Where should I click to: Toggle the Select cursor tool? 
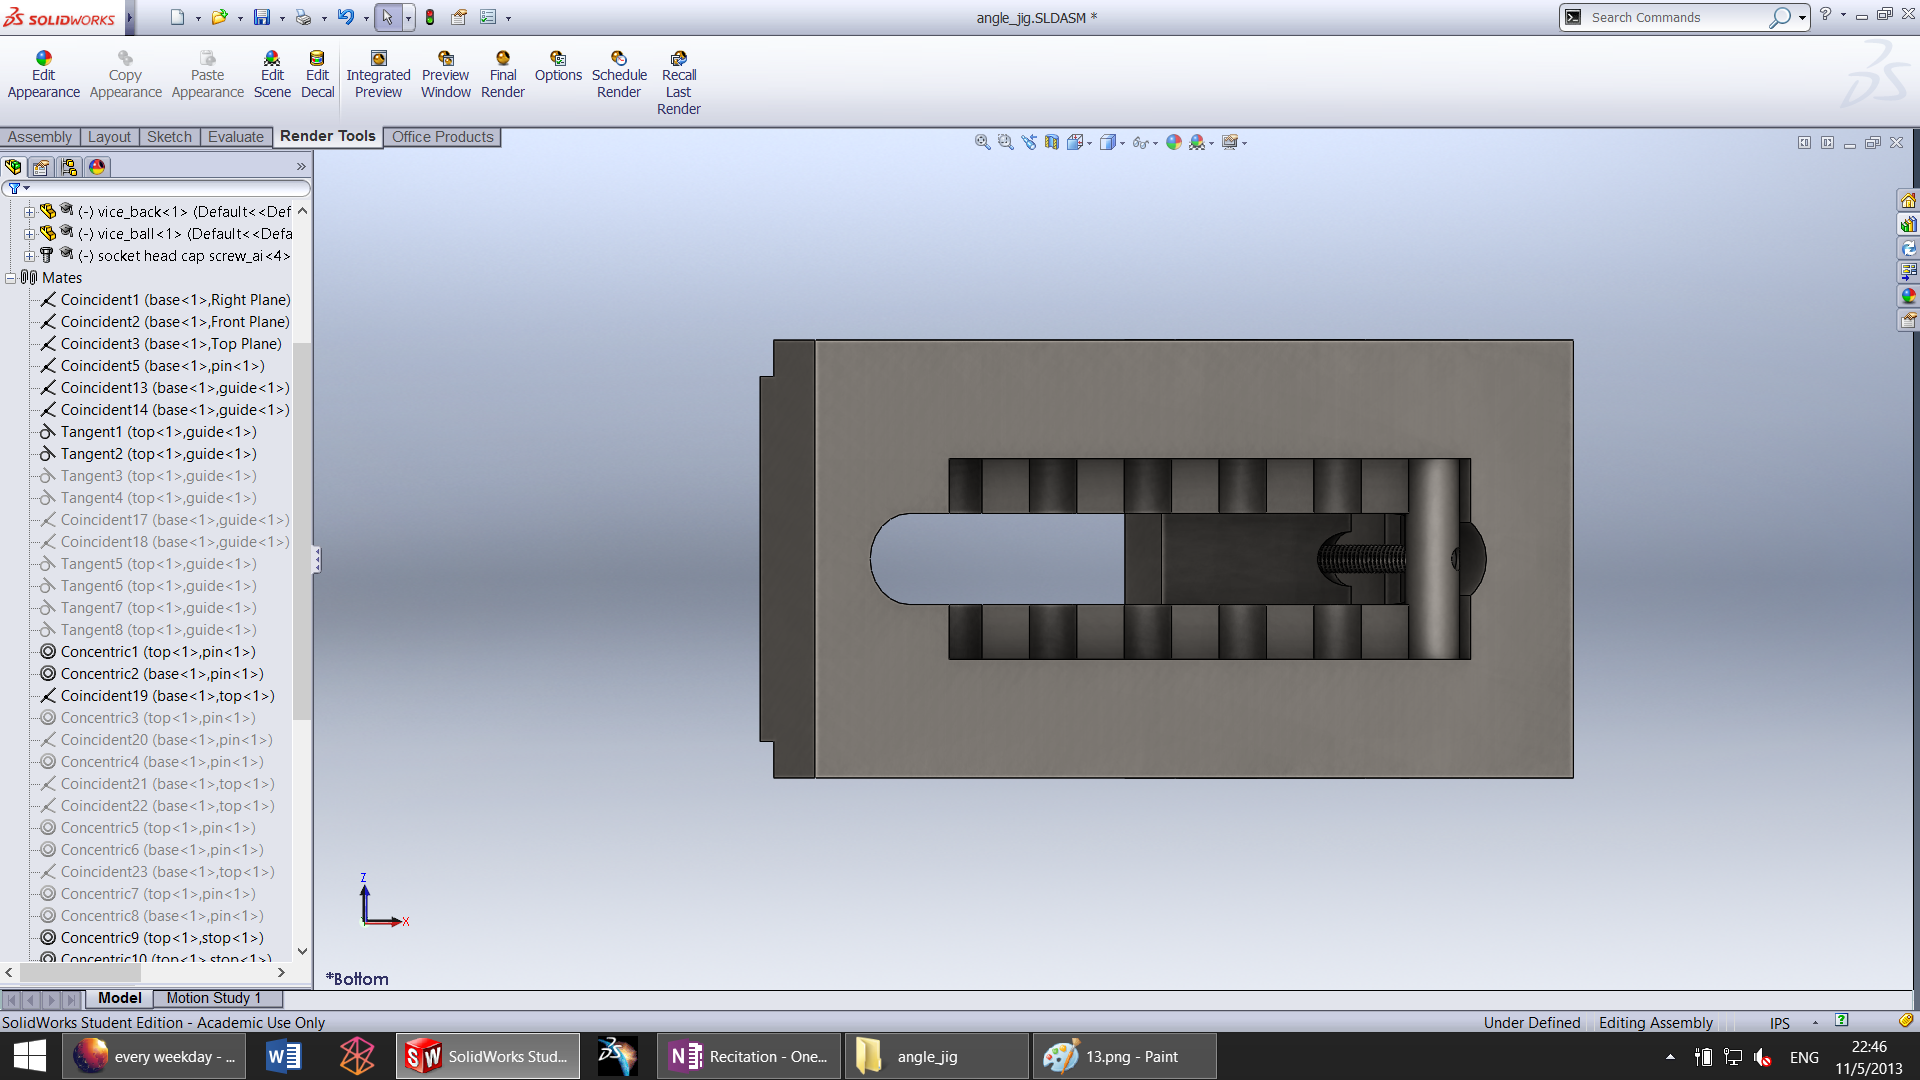(x=387, y=17)
